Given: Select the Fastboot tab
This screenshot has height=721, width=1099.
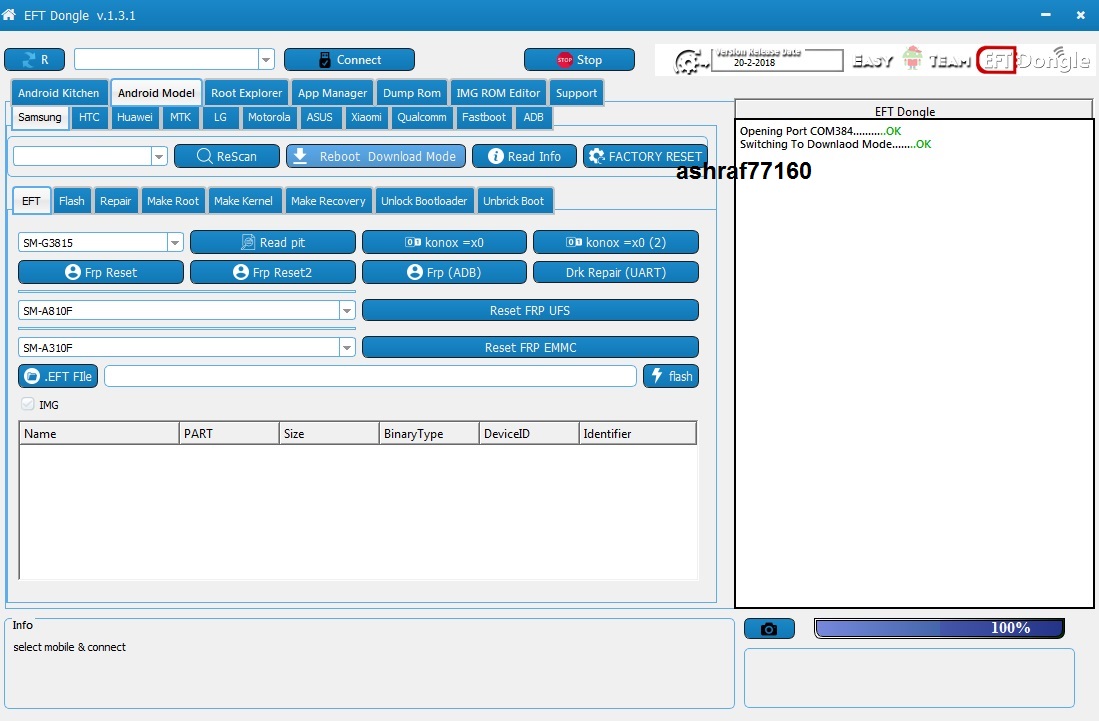Looking at the screenshot, I should click(x=484, y=117).
